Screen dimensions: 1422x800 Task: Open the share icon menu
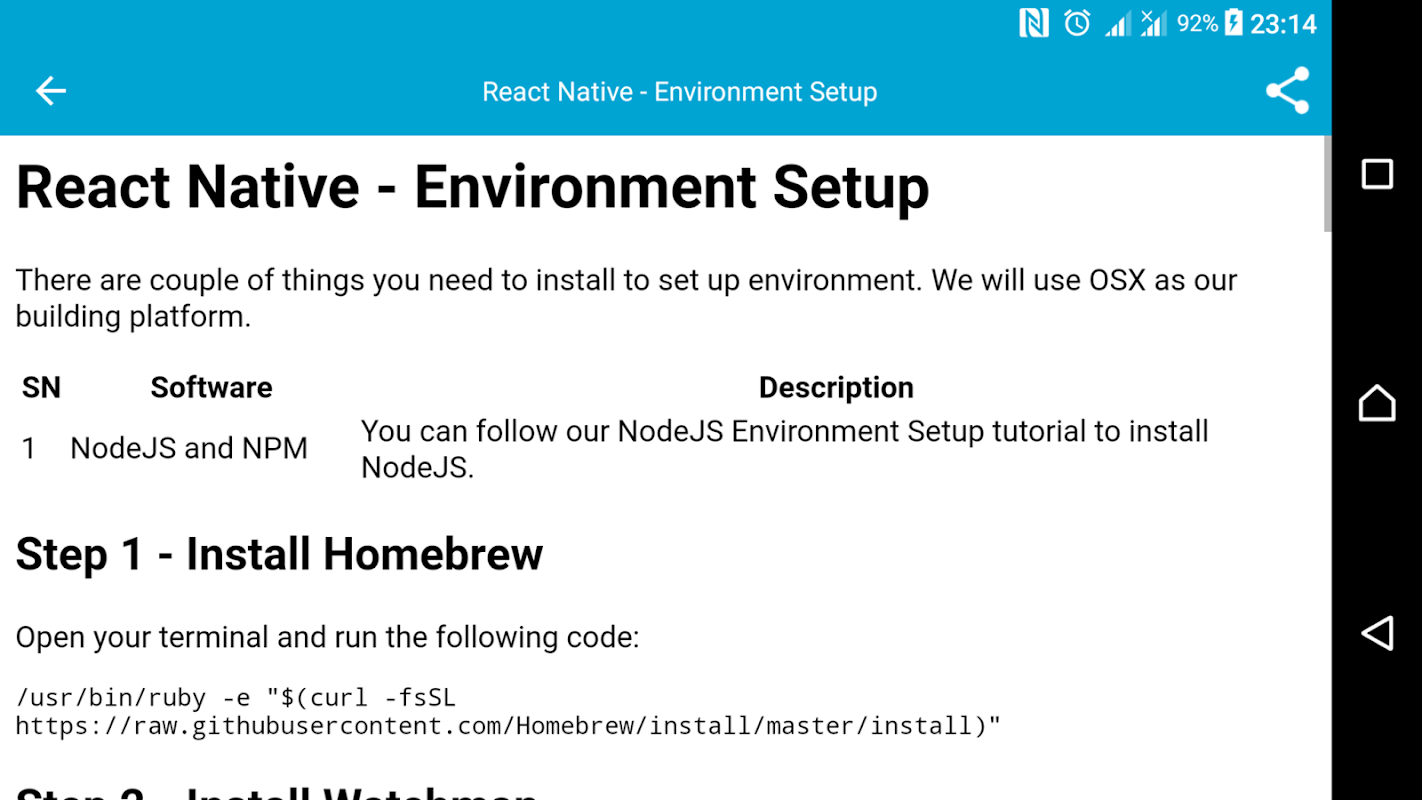click(x=1287, y=91)
